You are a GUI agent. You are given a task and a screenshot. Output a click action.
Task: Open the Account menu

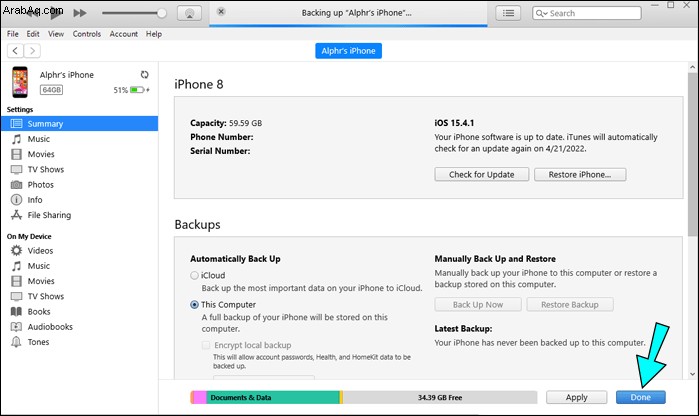124,34
